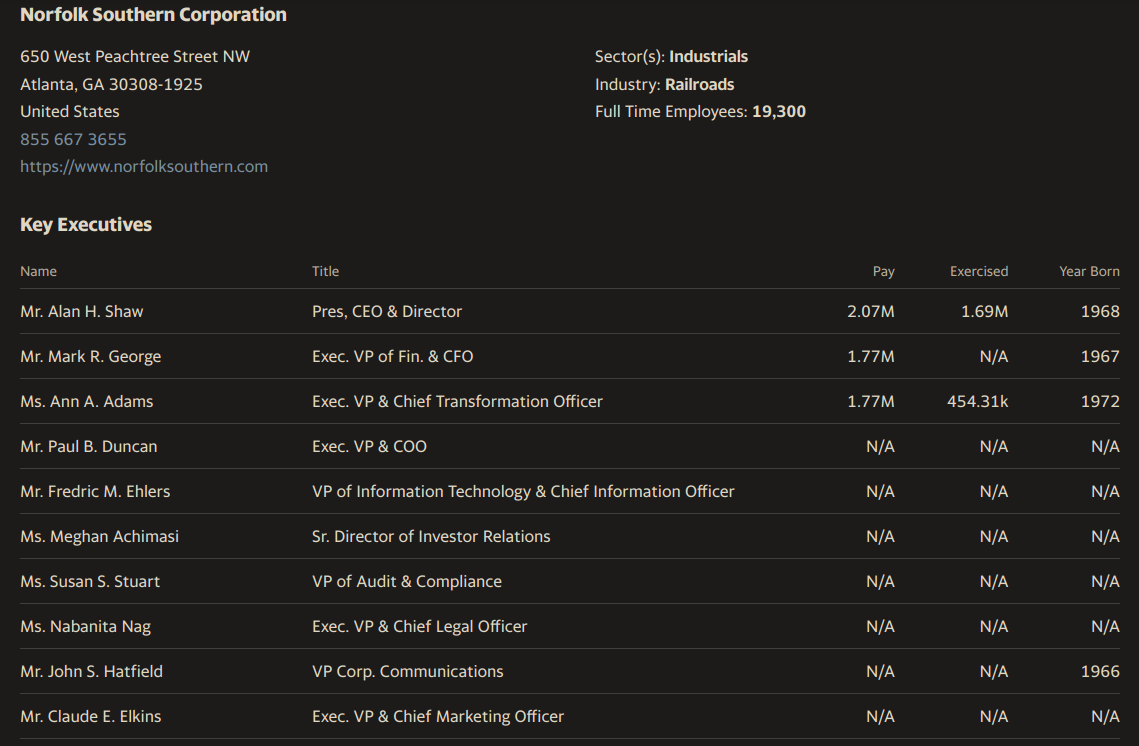Open the norfolksouthern.com website link
This screenshot has width=1139, height=746.
tap(144, 166)
